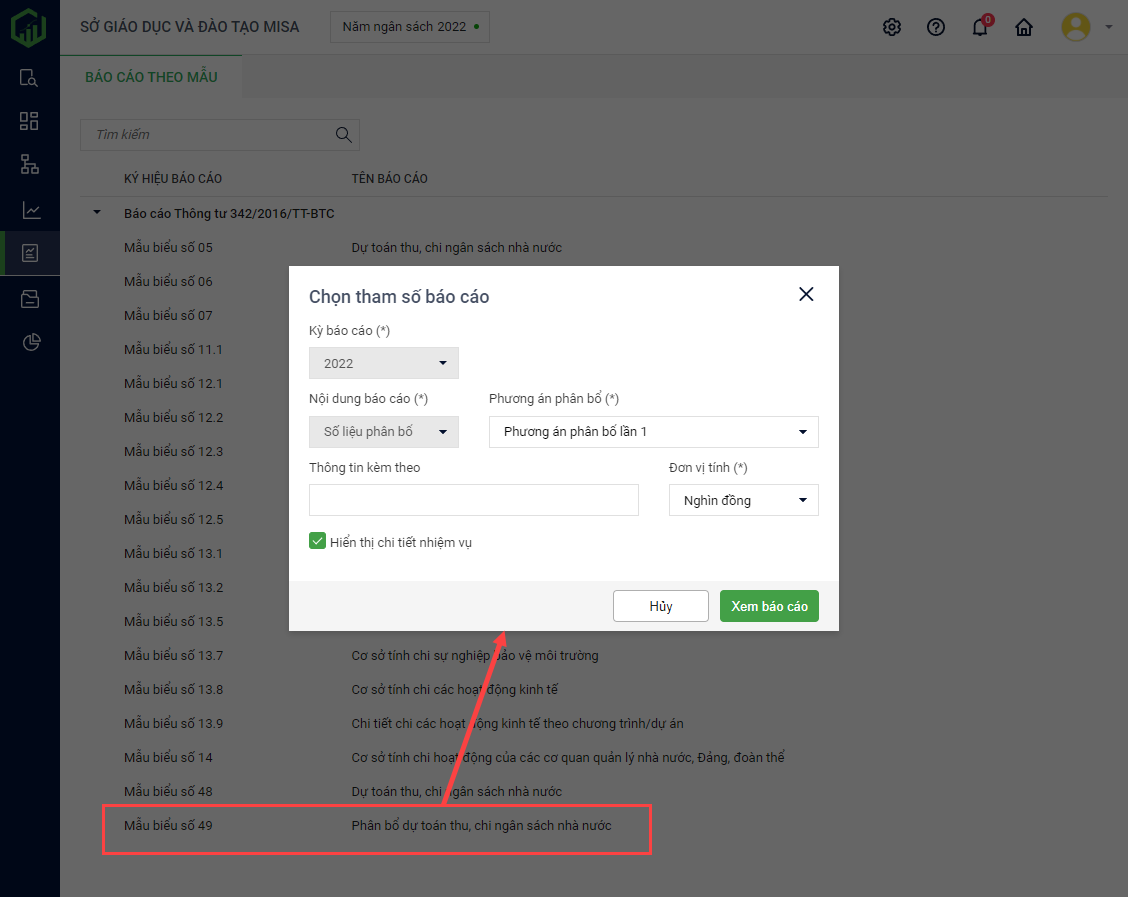The width and height of the screenshot is (1128, 897).
Task: Click the document search icon in sidebar
Action: (30, 78)
